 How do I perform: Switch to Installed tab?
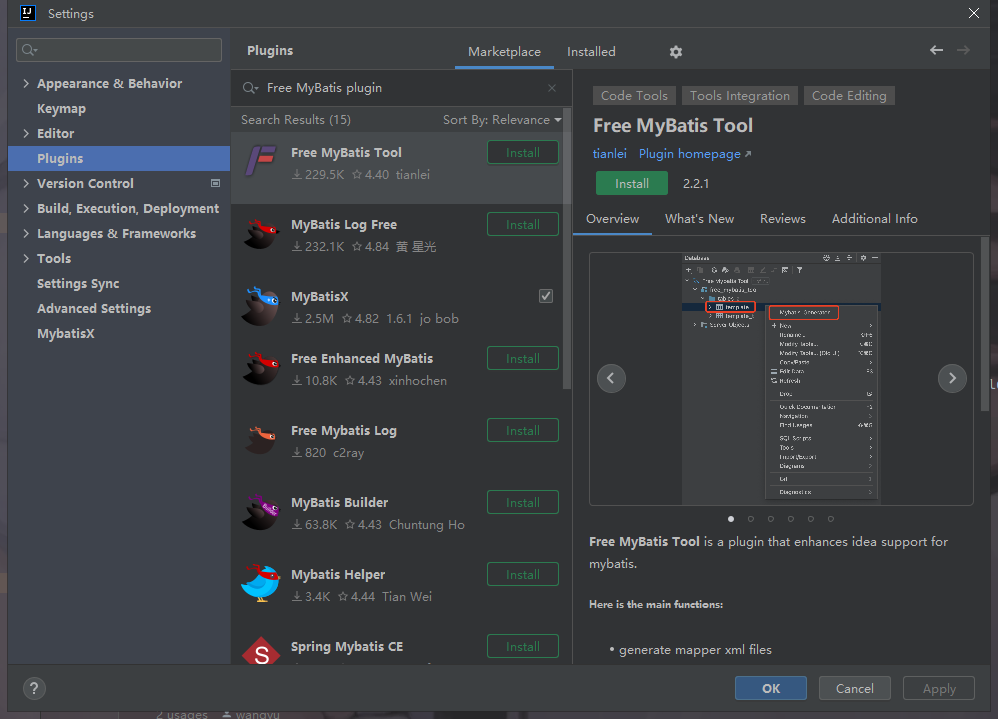click(x=591, y=52)
